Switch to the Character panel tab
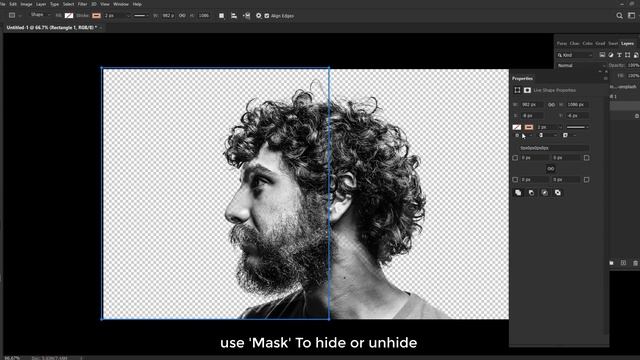 pos(574,43)
